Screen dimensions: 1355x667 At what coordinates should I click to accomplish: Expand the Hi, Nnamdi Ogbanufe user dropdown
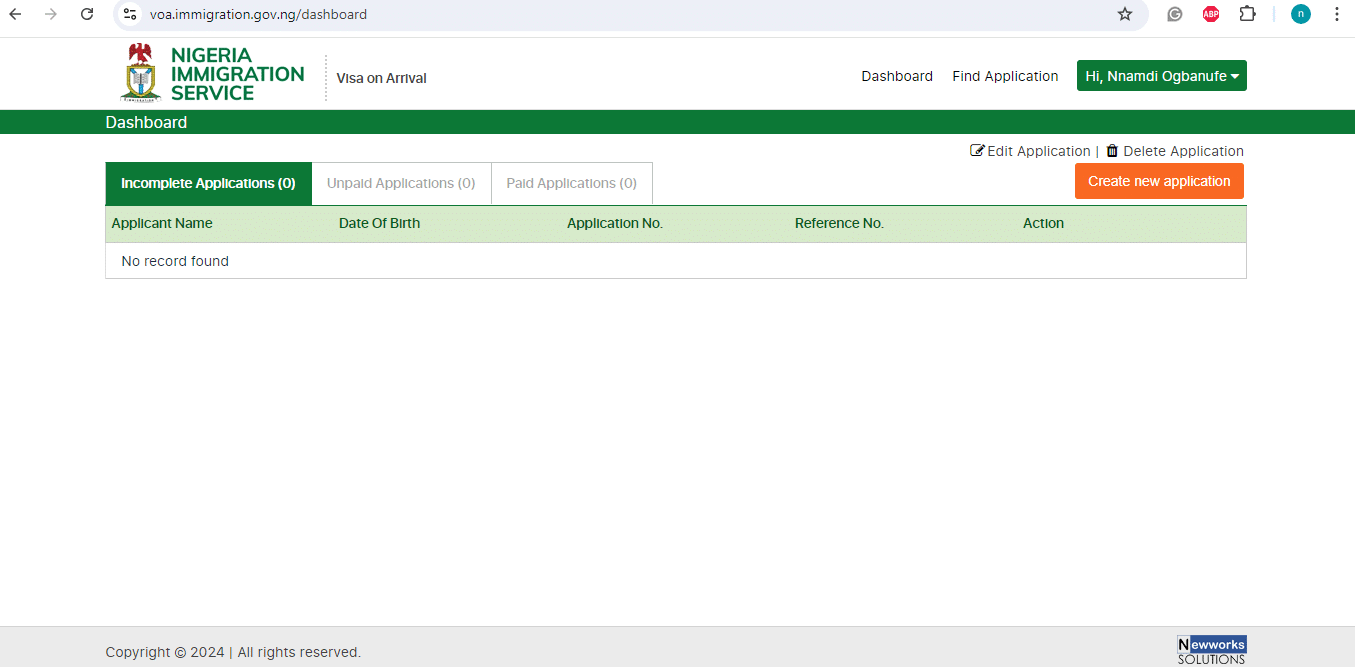(x=1162, y=76)
